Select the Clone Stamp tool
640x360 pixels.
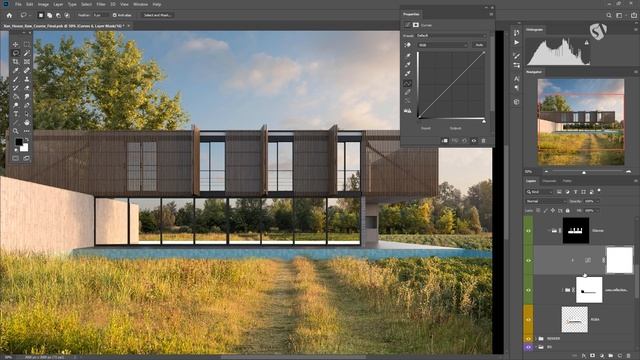27,79
